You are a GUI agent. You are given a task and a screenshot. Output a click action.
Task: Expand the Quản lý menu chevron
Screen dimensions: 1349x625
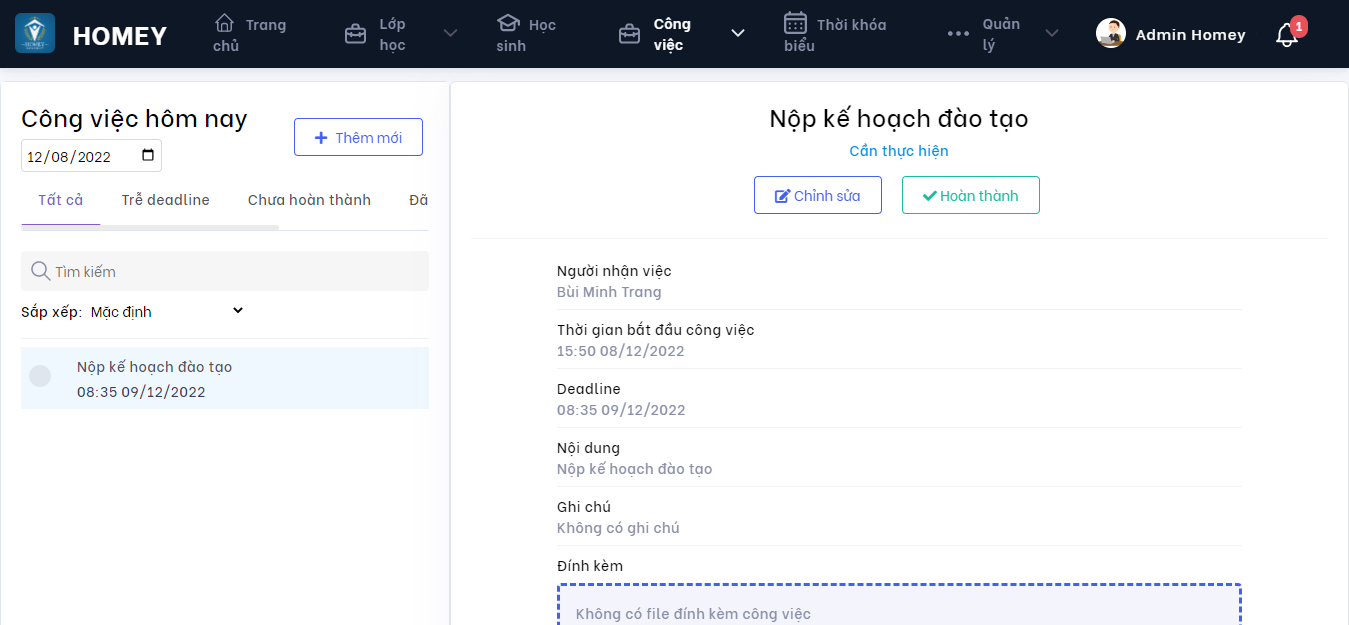coord(1052,34)
